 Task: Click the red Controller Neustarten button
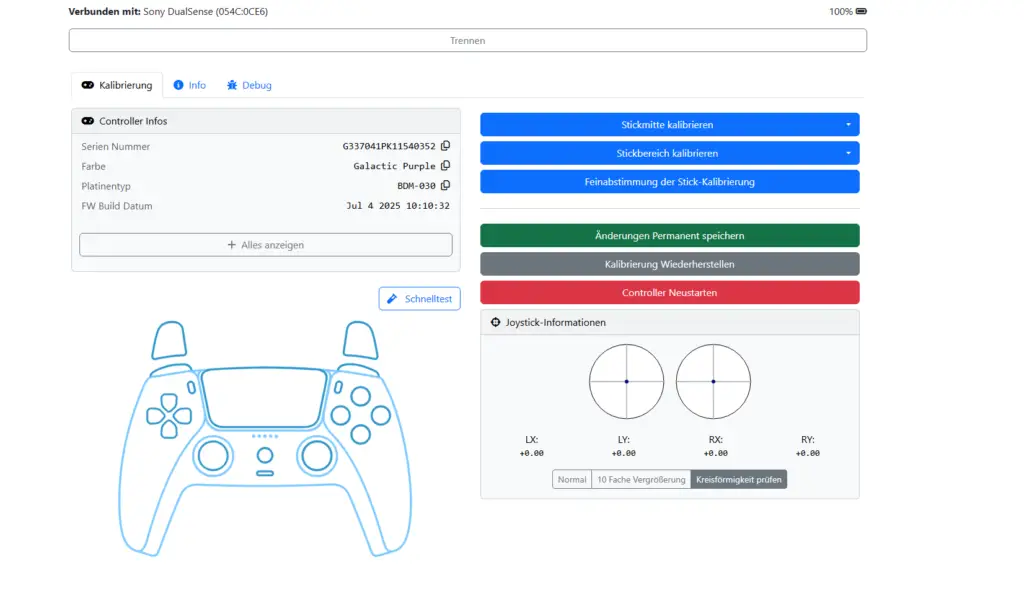coord(669,293)
